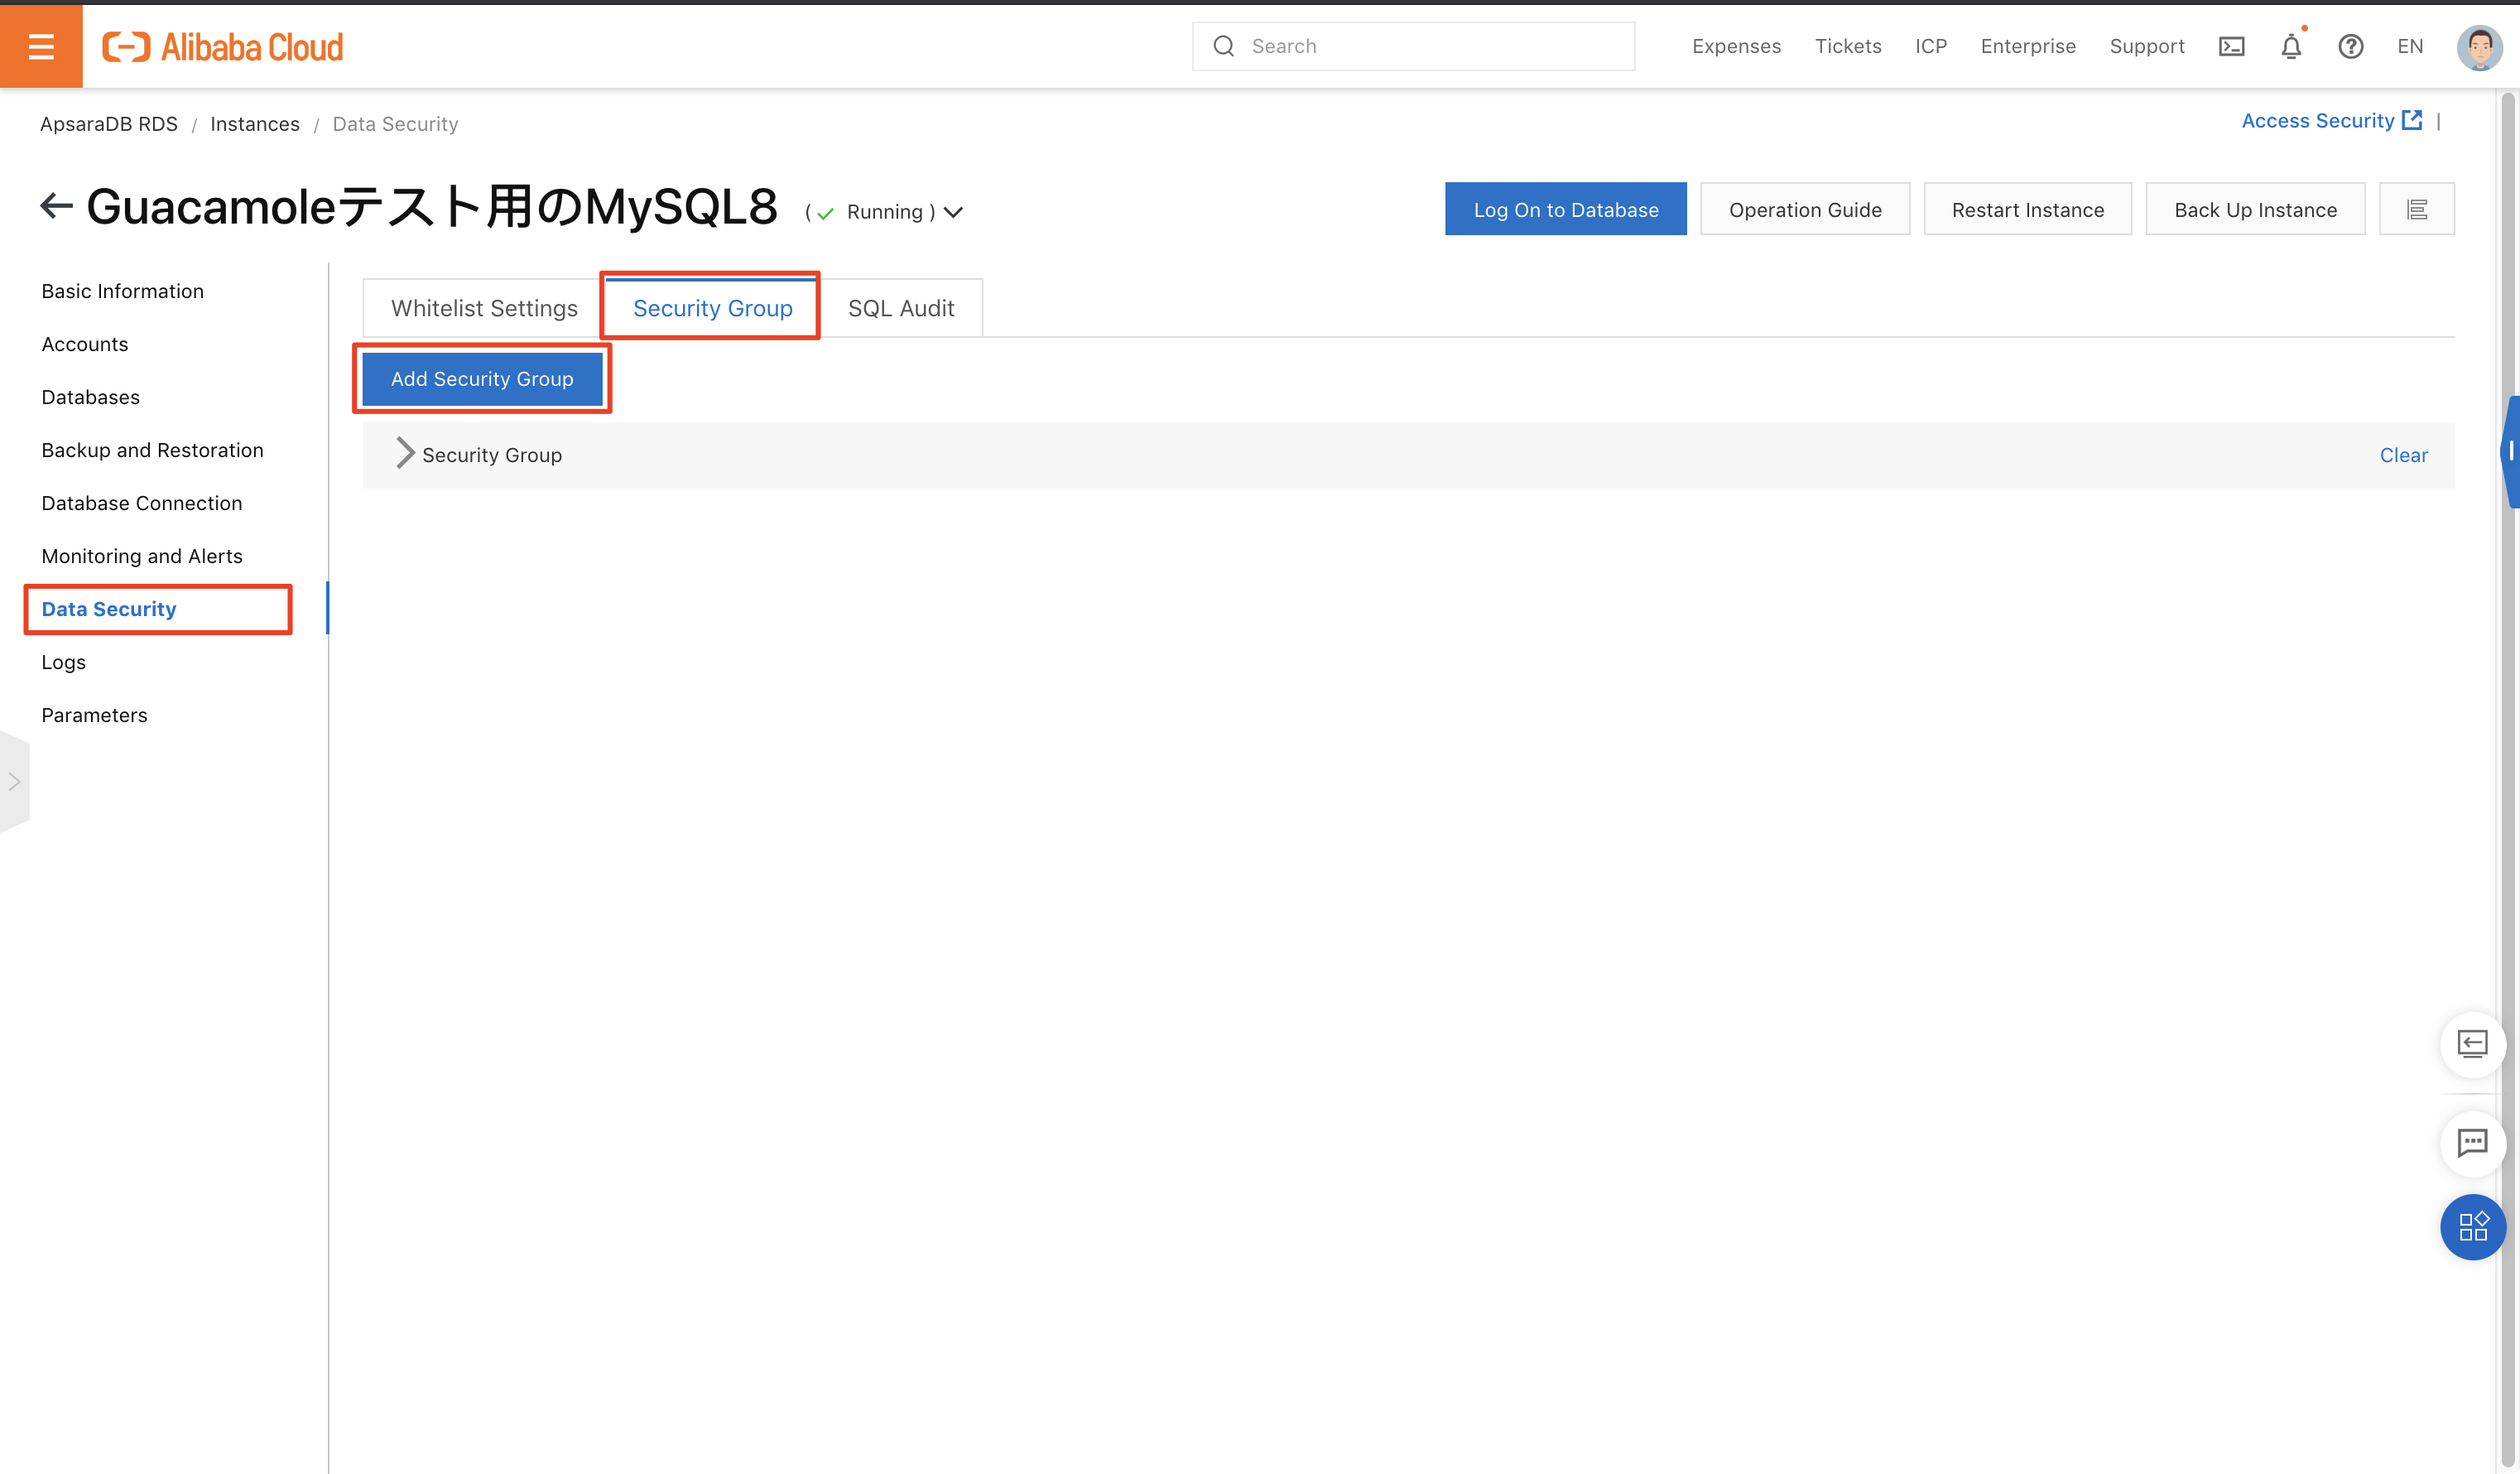2520x1474 pixels.
Task: Open Databases in sidebar
Action: tap(91, 397)
